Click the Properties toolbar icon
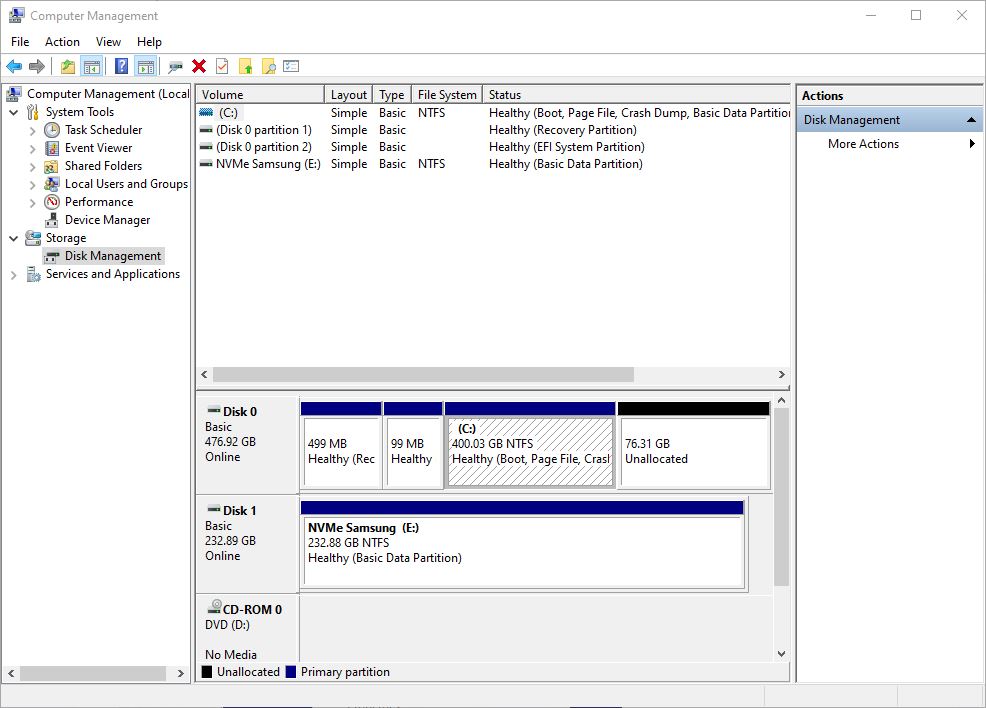Image resolution: width=986 pixels, height=708 pixels. point(222,66)
